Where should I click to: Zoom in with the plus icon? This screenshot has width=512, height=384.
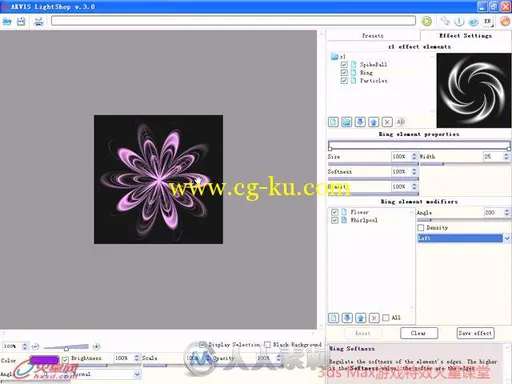(x=96, y=347)
